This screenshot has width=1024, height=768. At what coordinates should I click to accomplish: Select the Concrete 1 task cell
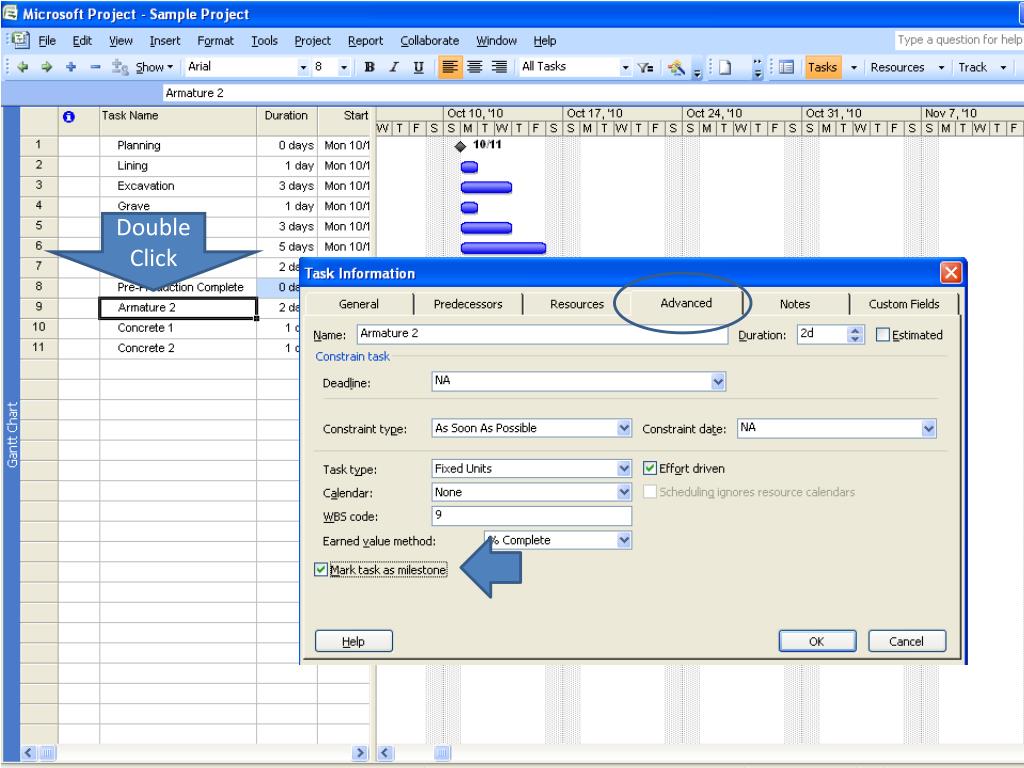click(178, 328)
